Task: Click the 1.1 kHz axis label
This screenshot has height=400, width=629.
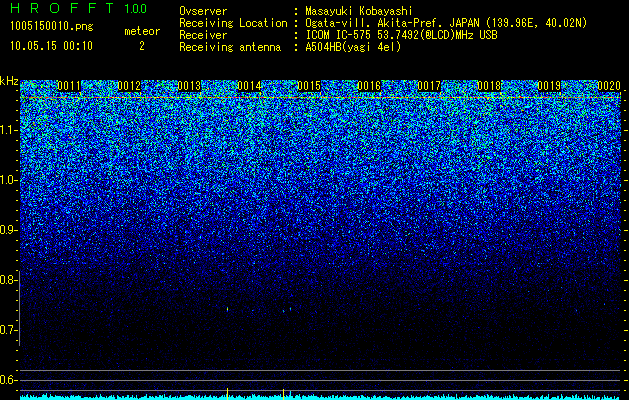Action: (x=8, y=130)
